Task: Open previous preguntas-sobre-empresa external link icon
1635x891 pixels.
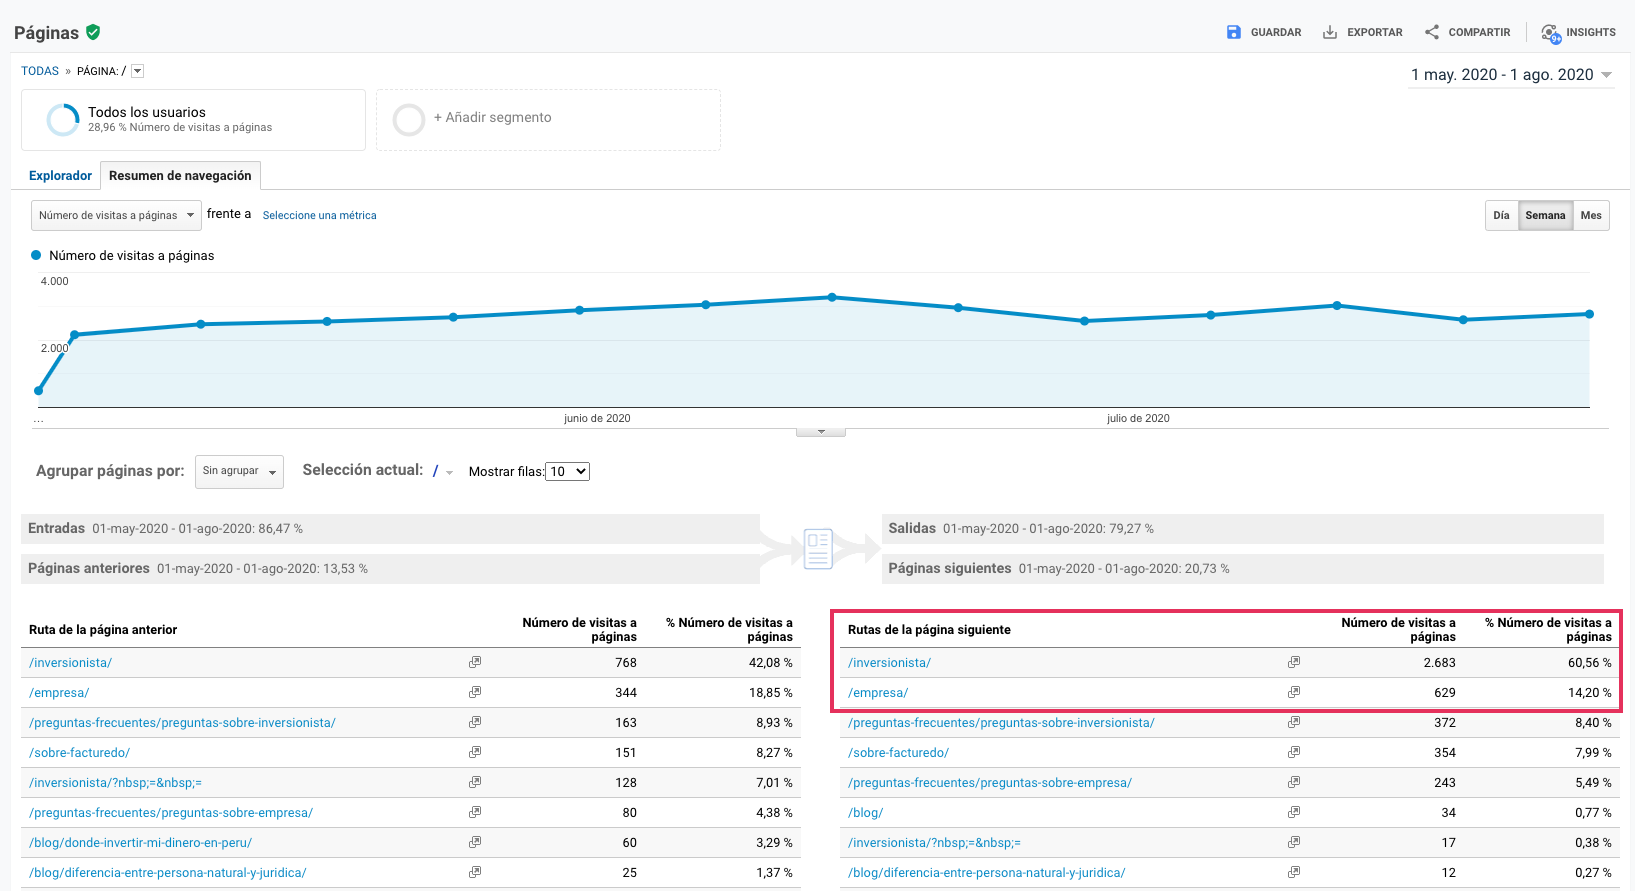Action: click(475, 812)
